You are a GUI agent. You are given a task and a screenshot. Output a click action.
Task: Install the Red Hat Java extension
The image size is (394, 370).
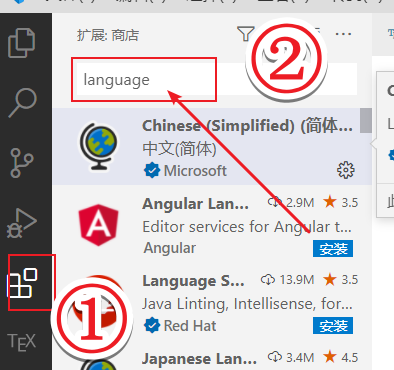[333, 326]
